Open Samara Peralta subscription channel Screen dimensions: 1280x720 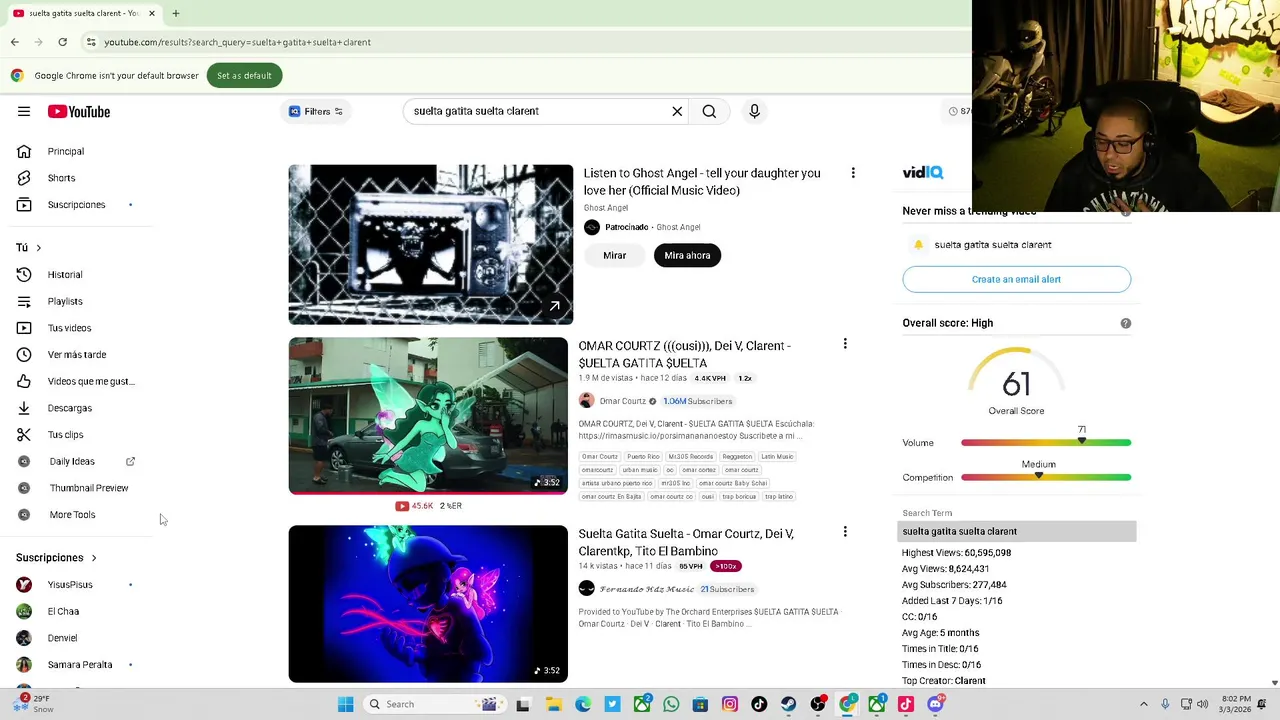click(x=80, y=665)
